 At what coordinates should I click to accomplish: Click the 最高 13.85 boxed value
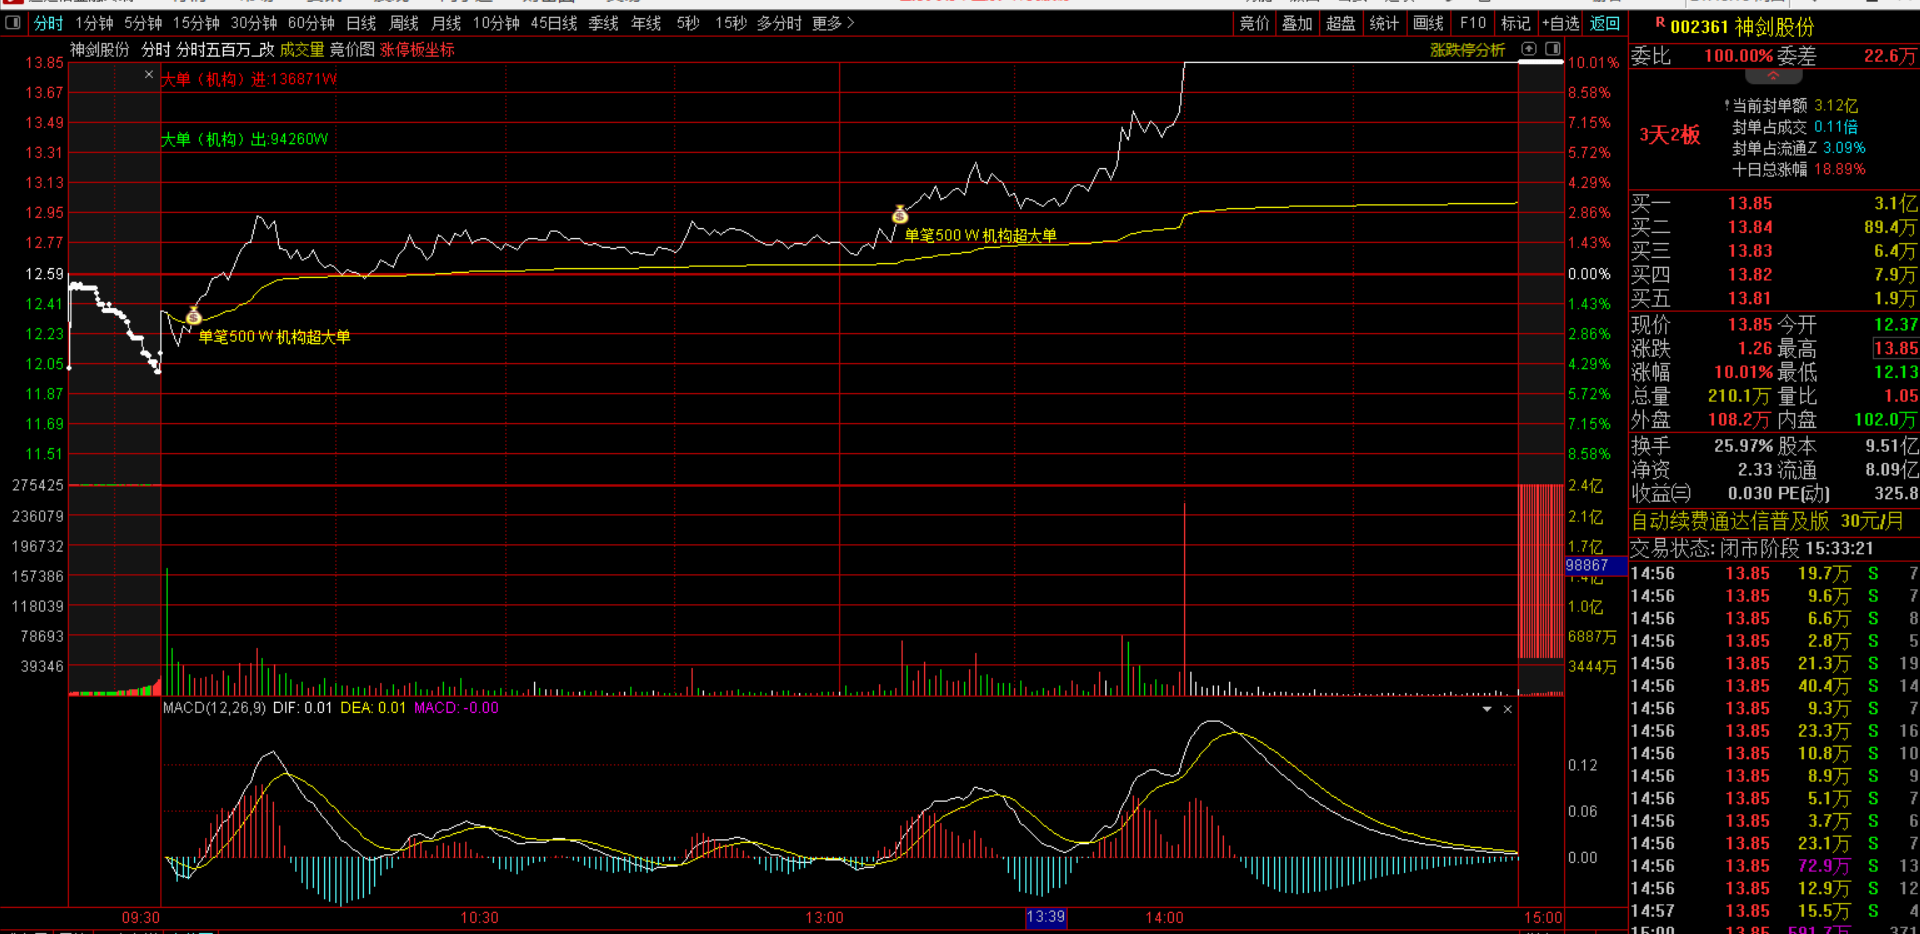1896,349
